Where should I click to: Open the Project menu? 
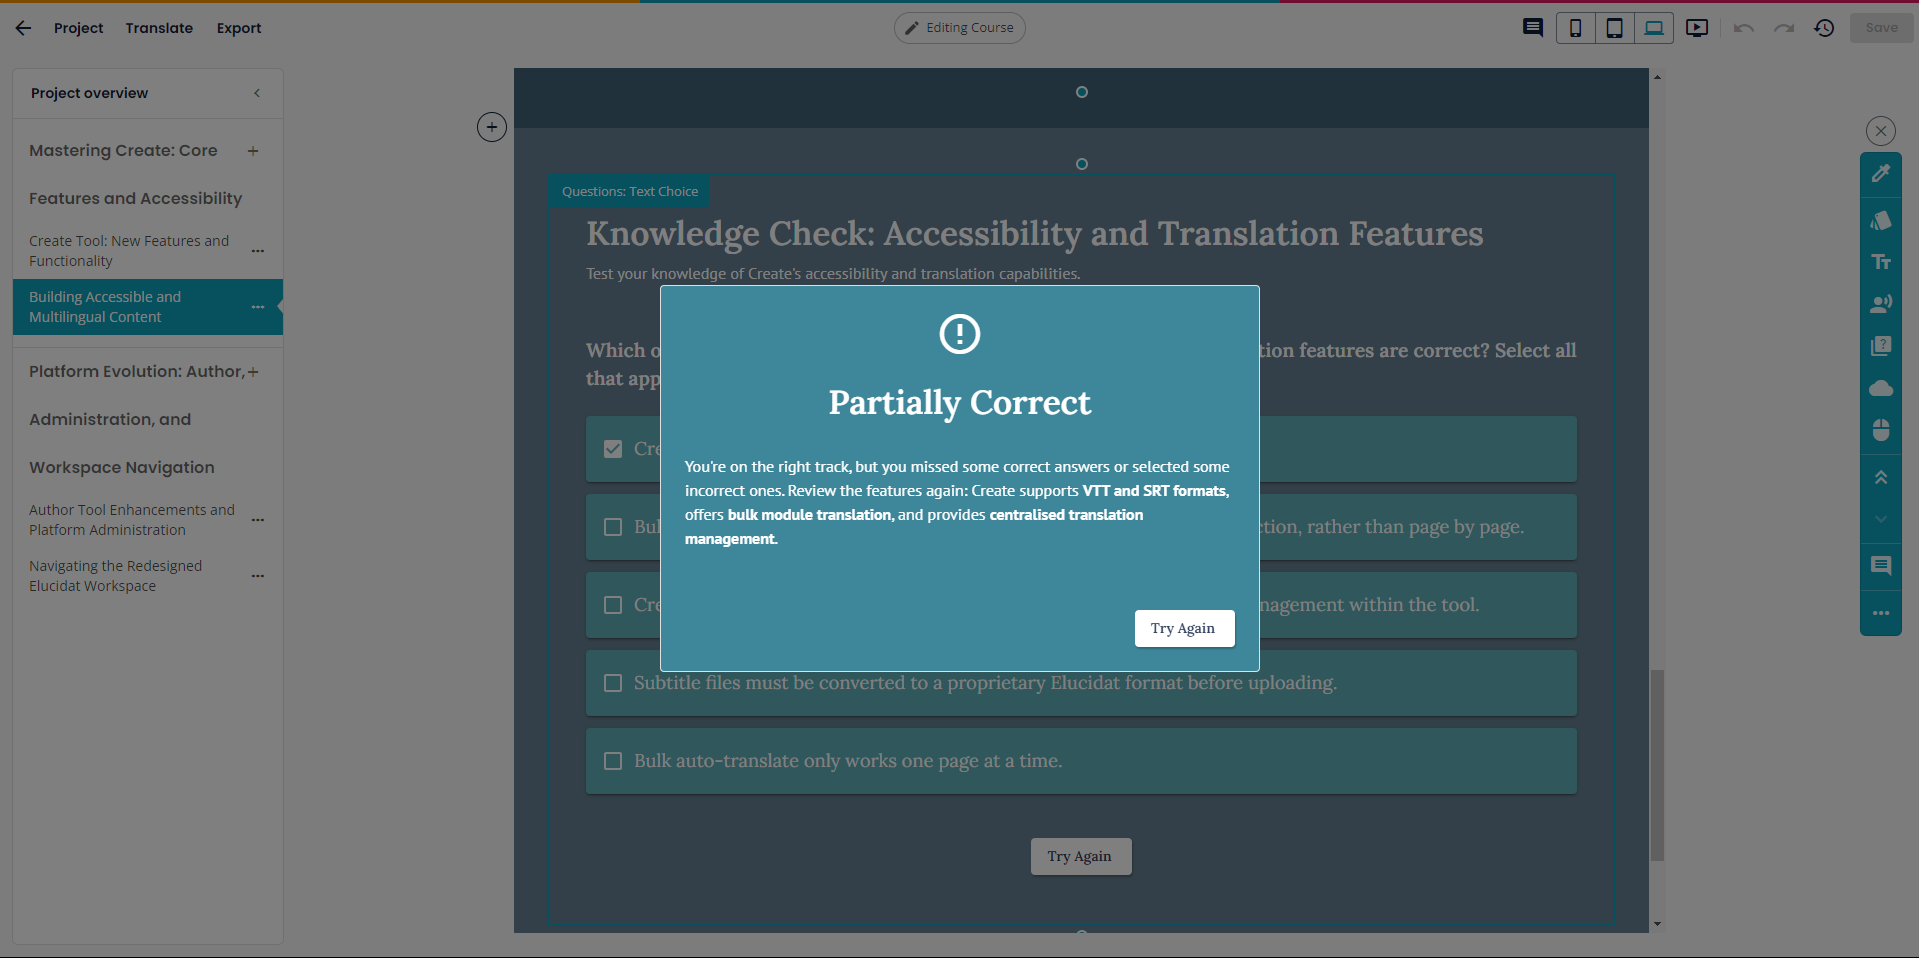click(78, 28)
